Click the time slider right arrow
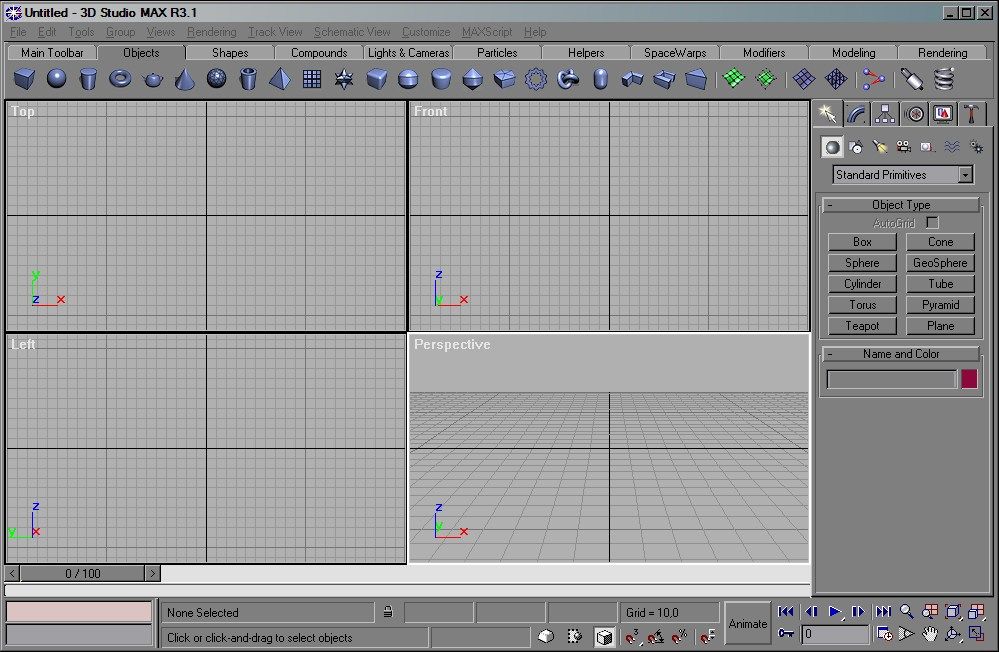Viewport: 999px width, 652px height. pyautogui.click(x=152, y=574)
